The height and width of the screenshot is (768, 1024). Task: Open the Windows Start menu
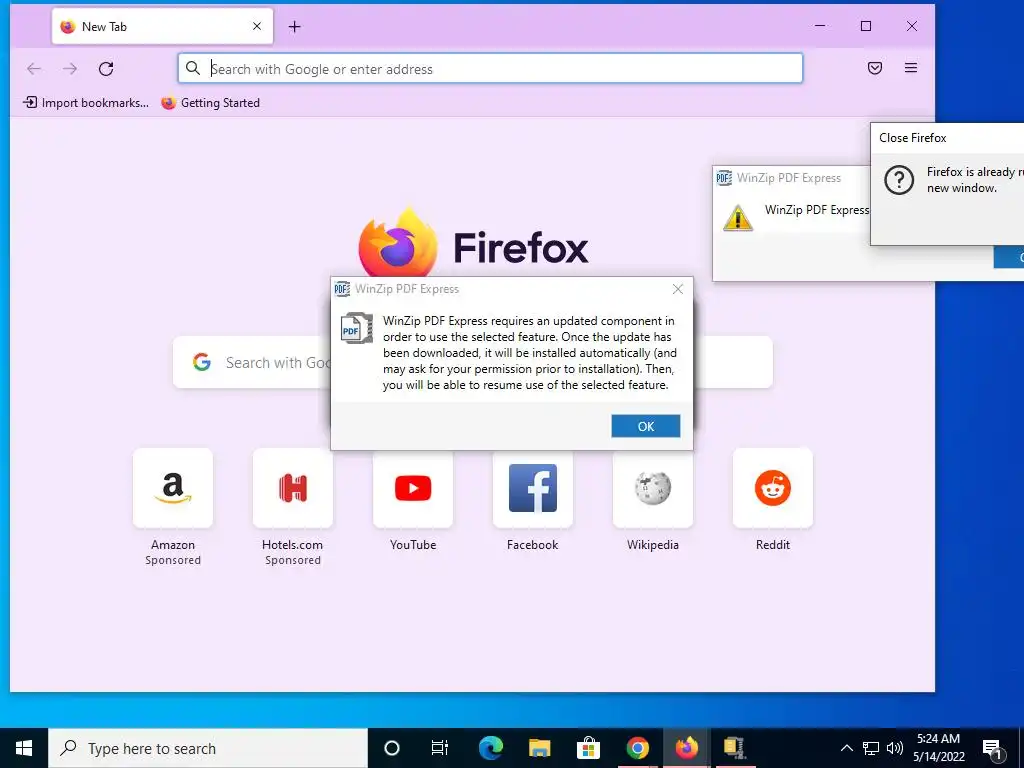[24, 748]
